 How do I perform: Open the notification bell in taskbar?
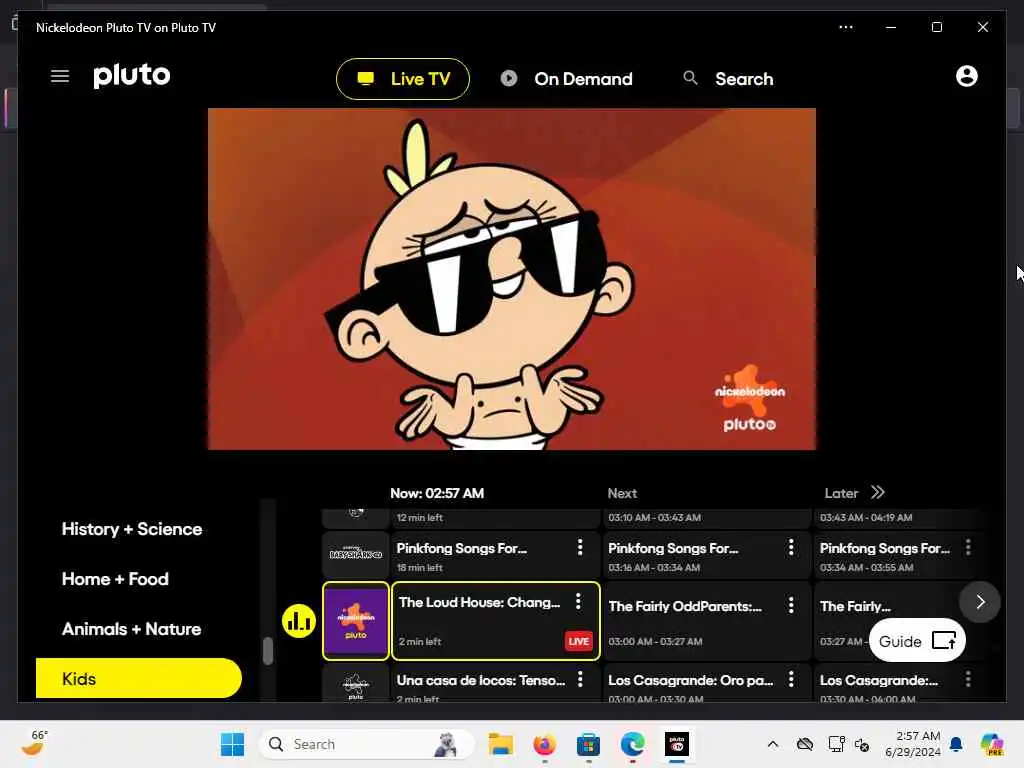point(956,744)
